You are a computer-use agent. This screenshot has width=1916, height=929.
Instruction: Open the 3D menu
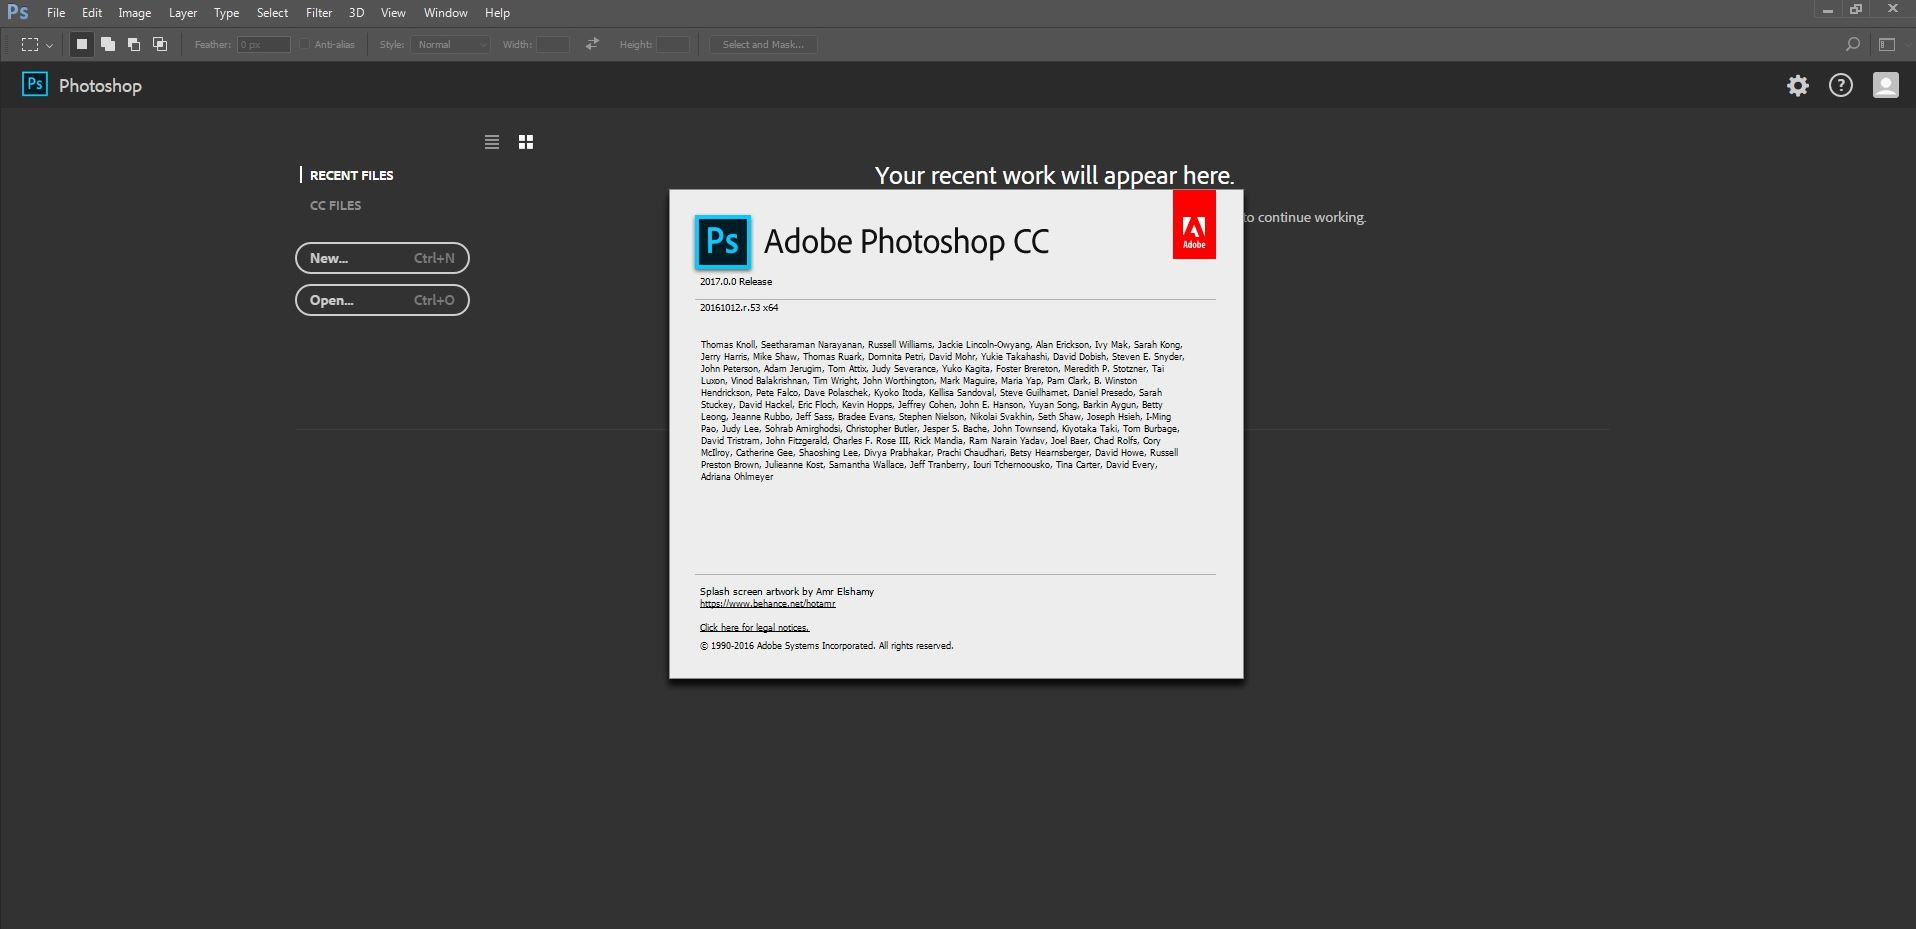pos(356,13)
